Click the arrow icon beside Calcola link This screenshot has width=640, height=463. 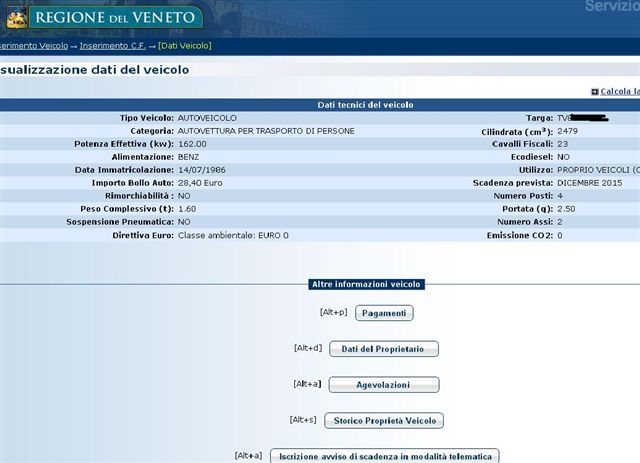click(595, 92)
